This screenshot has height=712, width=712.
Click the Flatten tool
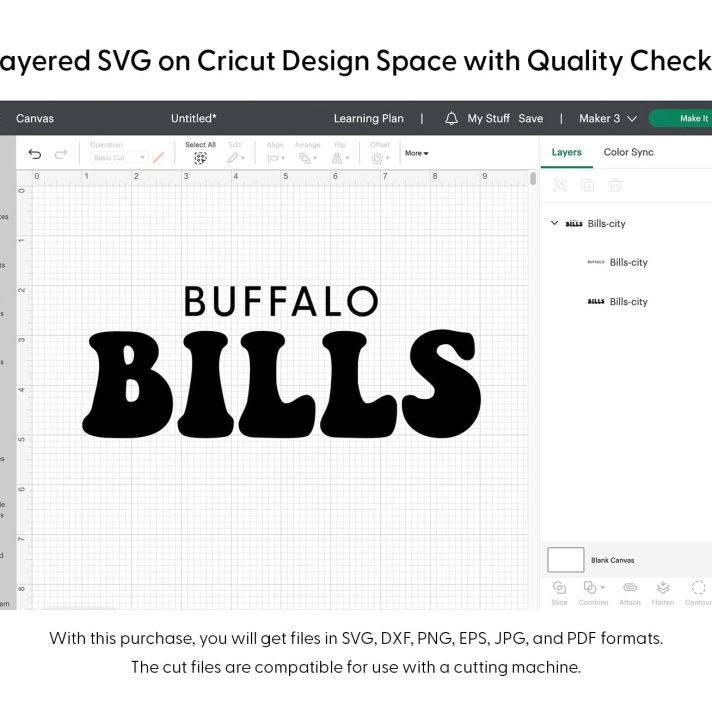(x=663, y=593)
